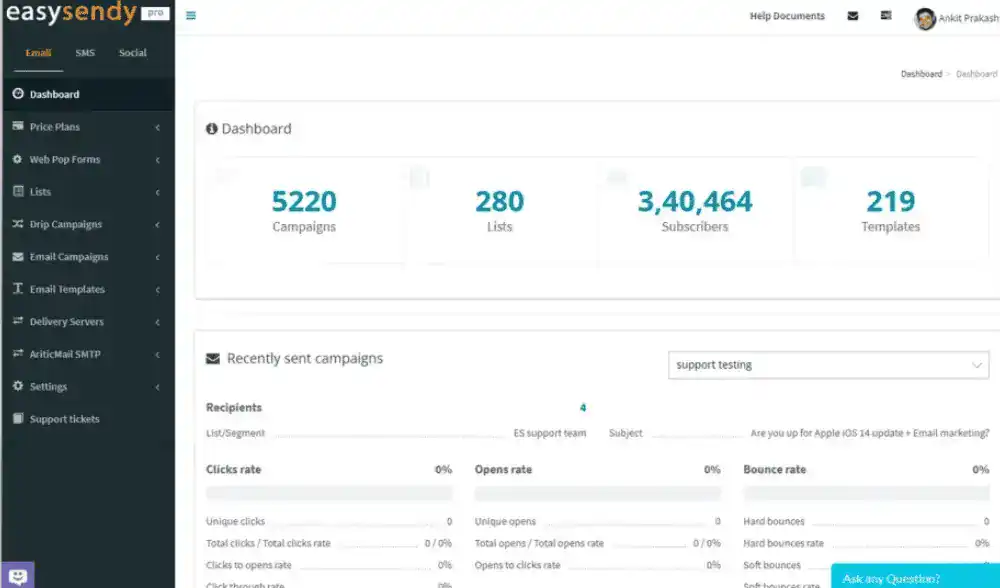Click the Web Pop Forms gear icon

pos(18,160)
